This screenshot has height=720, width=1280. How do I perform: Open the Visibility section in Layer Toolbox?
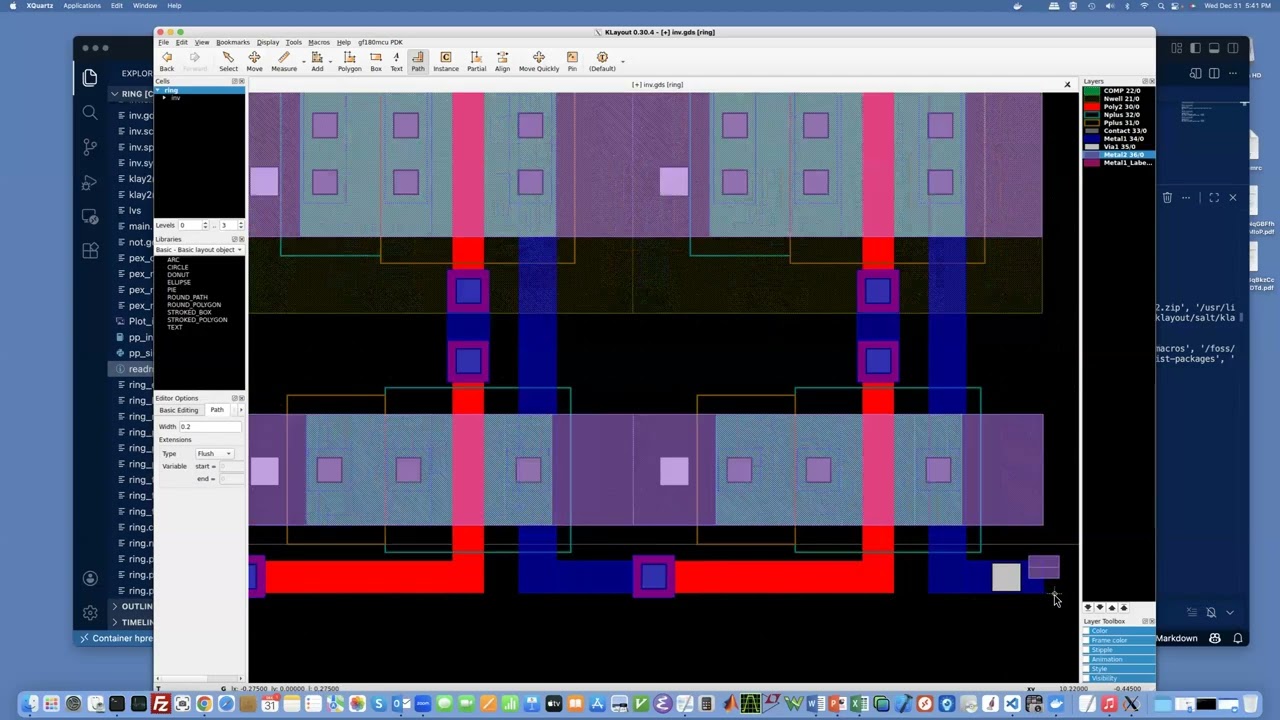coord(1119,678)
